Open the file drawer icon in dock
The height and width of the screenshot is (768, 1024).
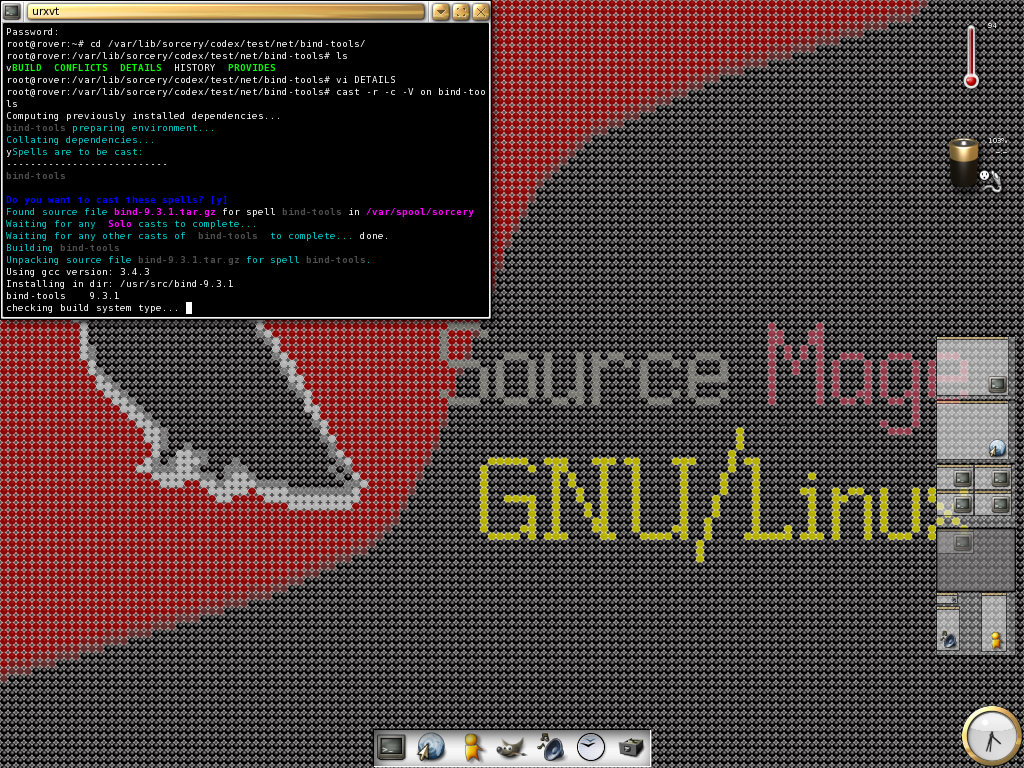(631, 747)
